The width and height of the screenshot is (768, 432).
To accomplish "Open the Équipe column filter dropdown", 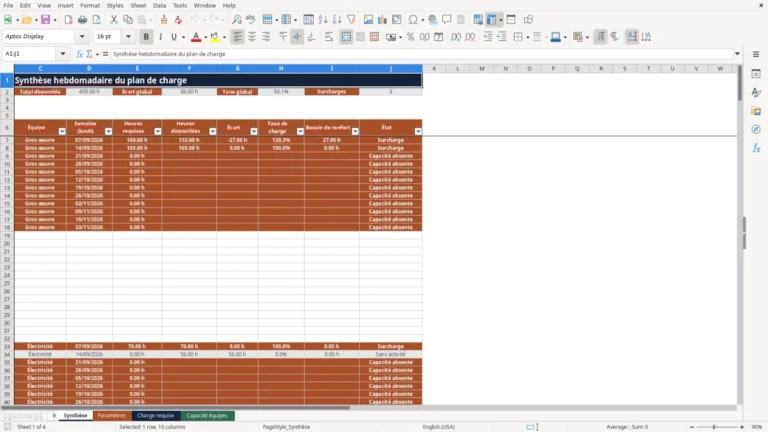I will point(62,131).
